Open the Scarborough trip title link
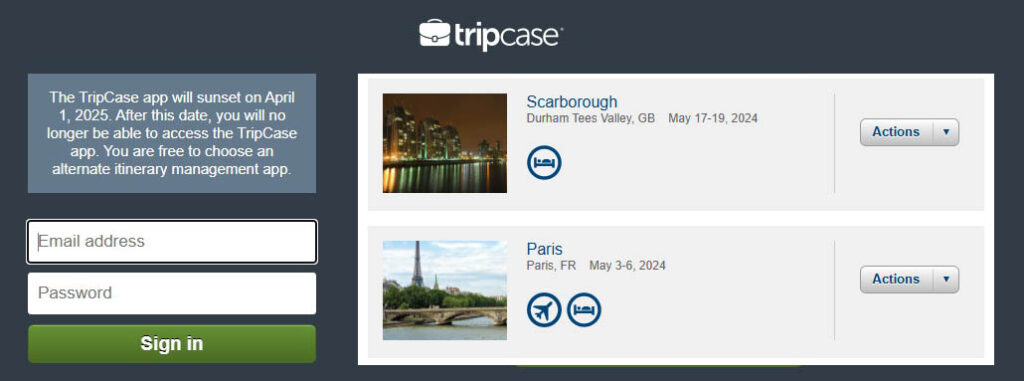Image resolution: width=1024 pixels, height=381 pixels. coord(571,102)
